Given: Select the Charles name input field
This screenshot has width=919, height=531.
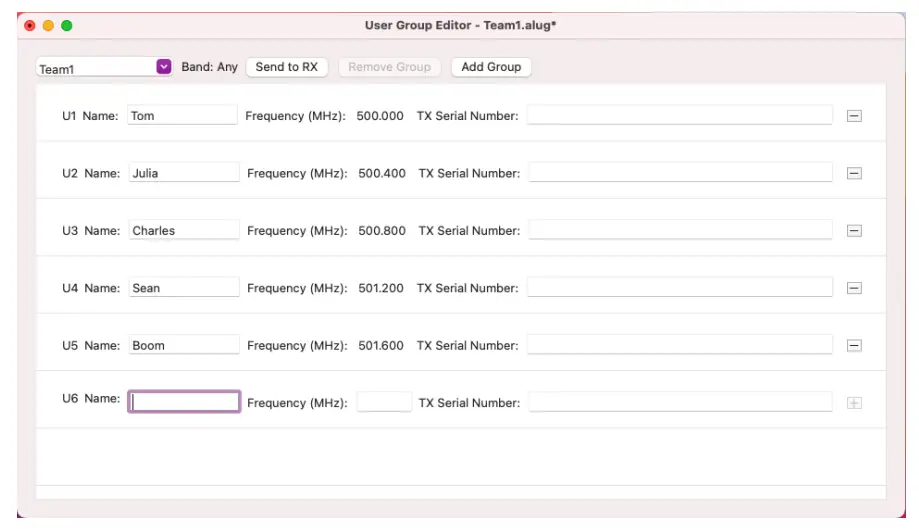Looking at the screenshot, I should coord(184,231).
